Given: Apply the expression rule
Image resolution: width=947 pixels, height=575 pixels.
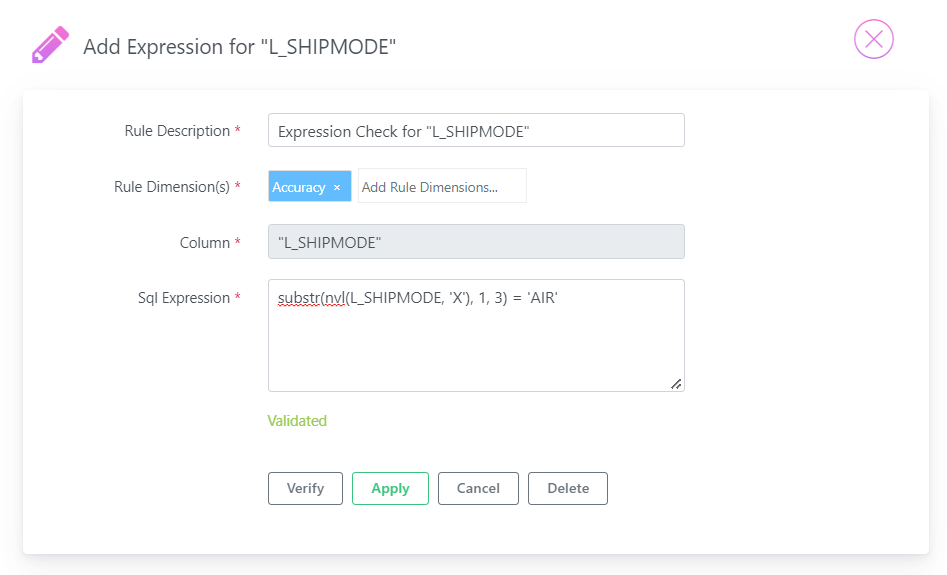Looking at the screenshot, I should coord(390,488).
